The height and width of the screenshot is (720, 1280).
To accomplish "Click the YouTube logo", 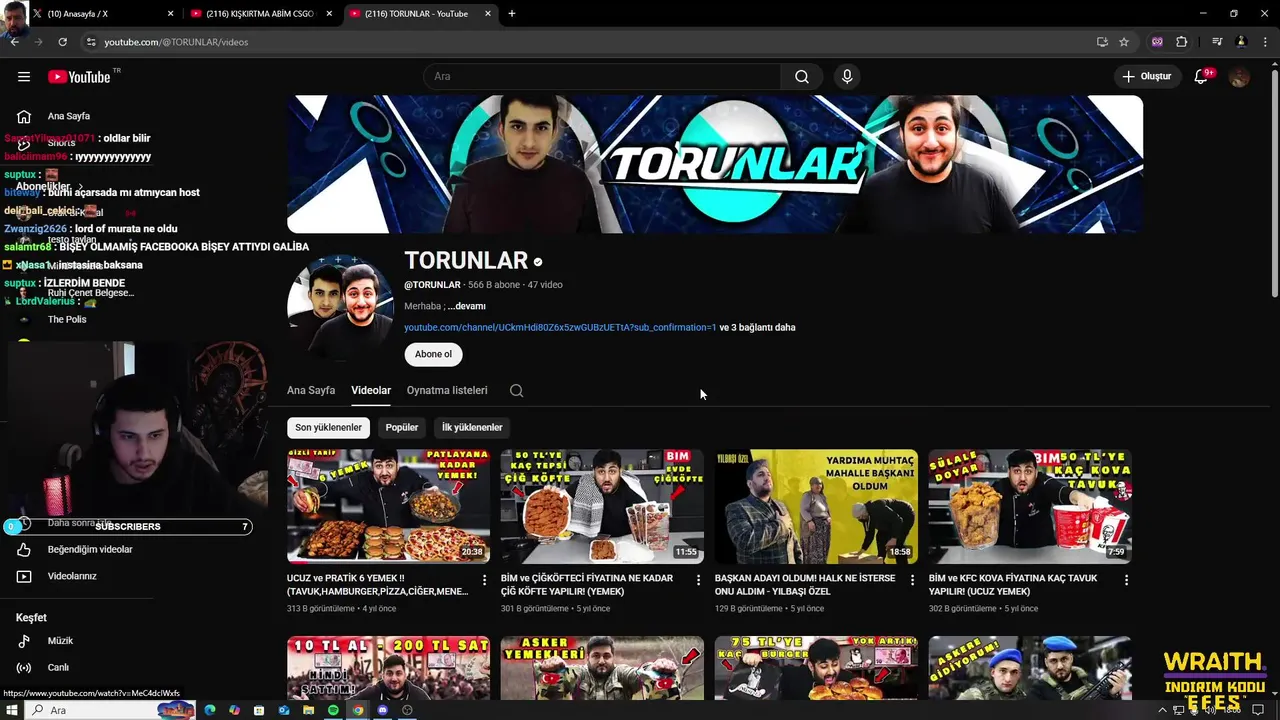I will (x=79, y=77).
